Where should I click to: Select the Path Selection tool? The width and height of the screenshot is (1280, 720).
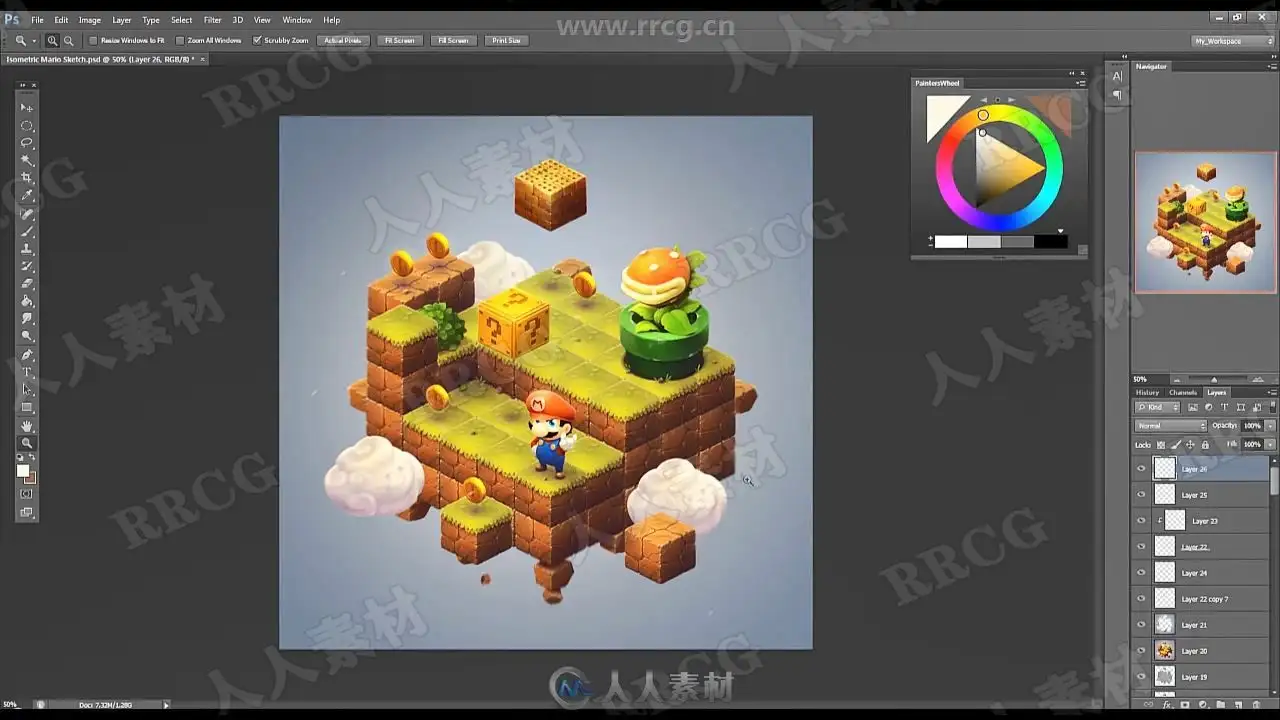[x=27, y=390]
